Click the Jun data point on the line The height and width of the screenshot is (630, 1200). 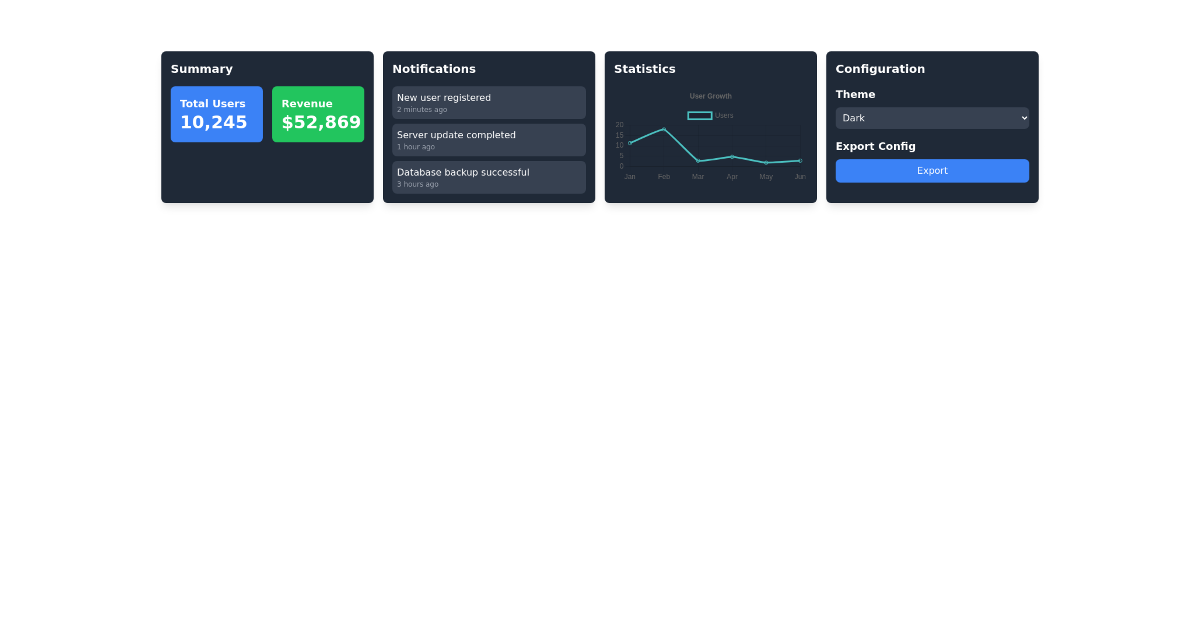(799, 162)
